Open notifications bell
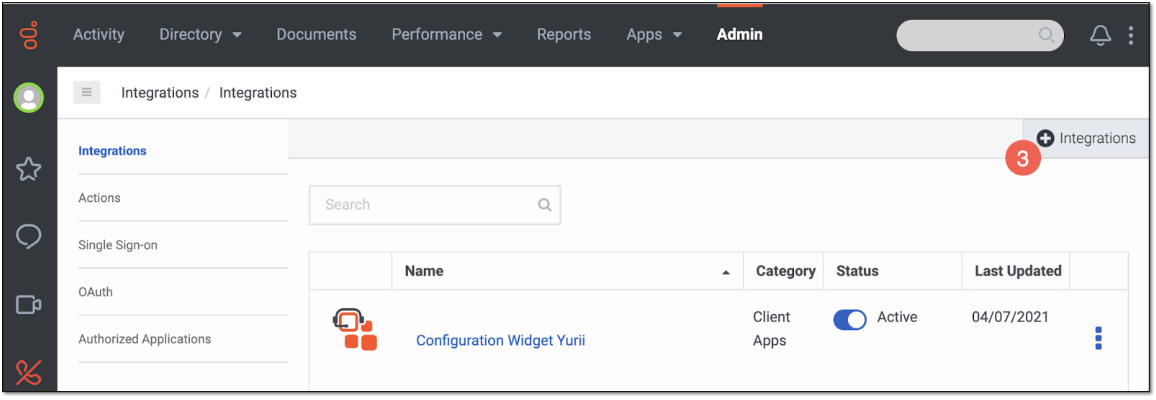 pos(1101,35)
